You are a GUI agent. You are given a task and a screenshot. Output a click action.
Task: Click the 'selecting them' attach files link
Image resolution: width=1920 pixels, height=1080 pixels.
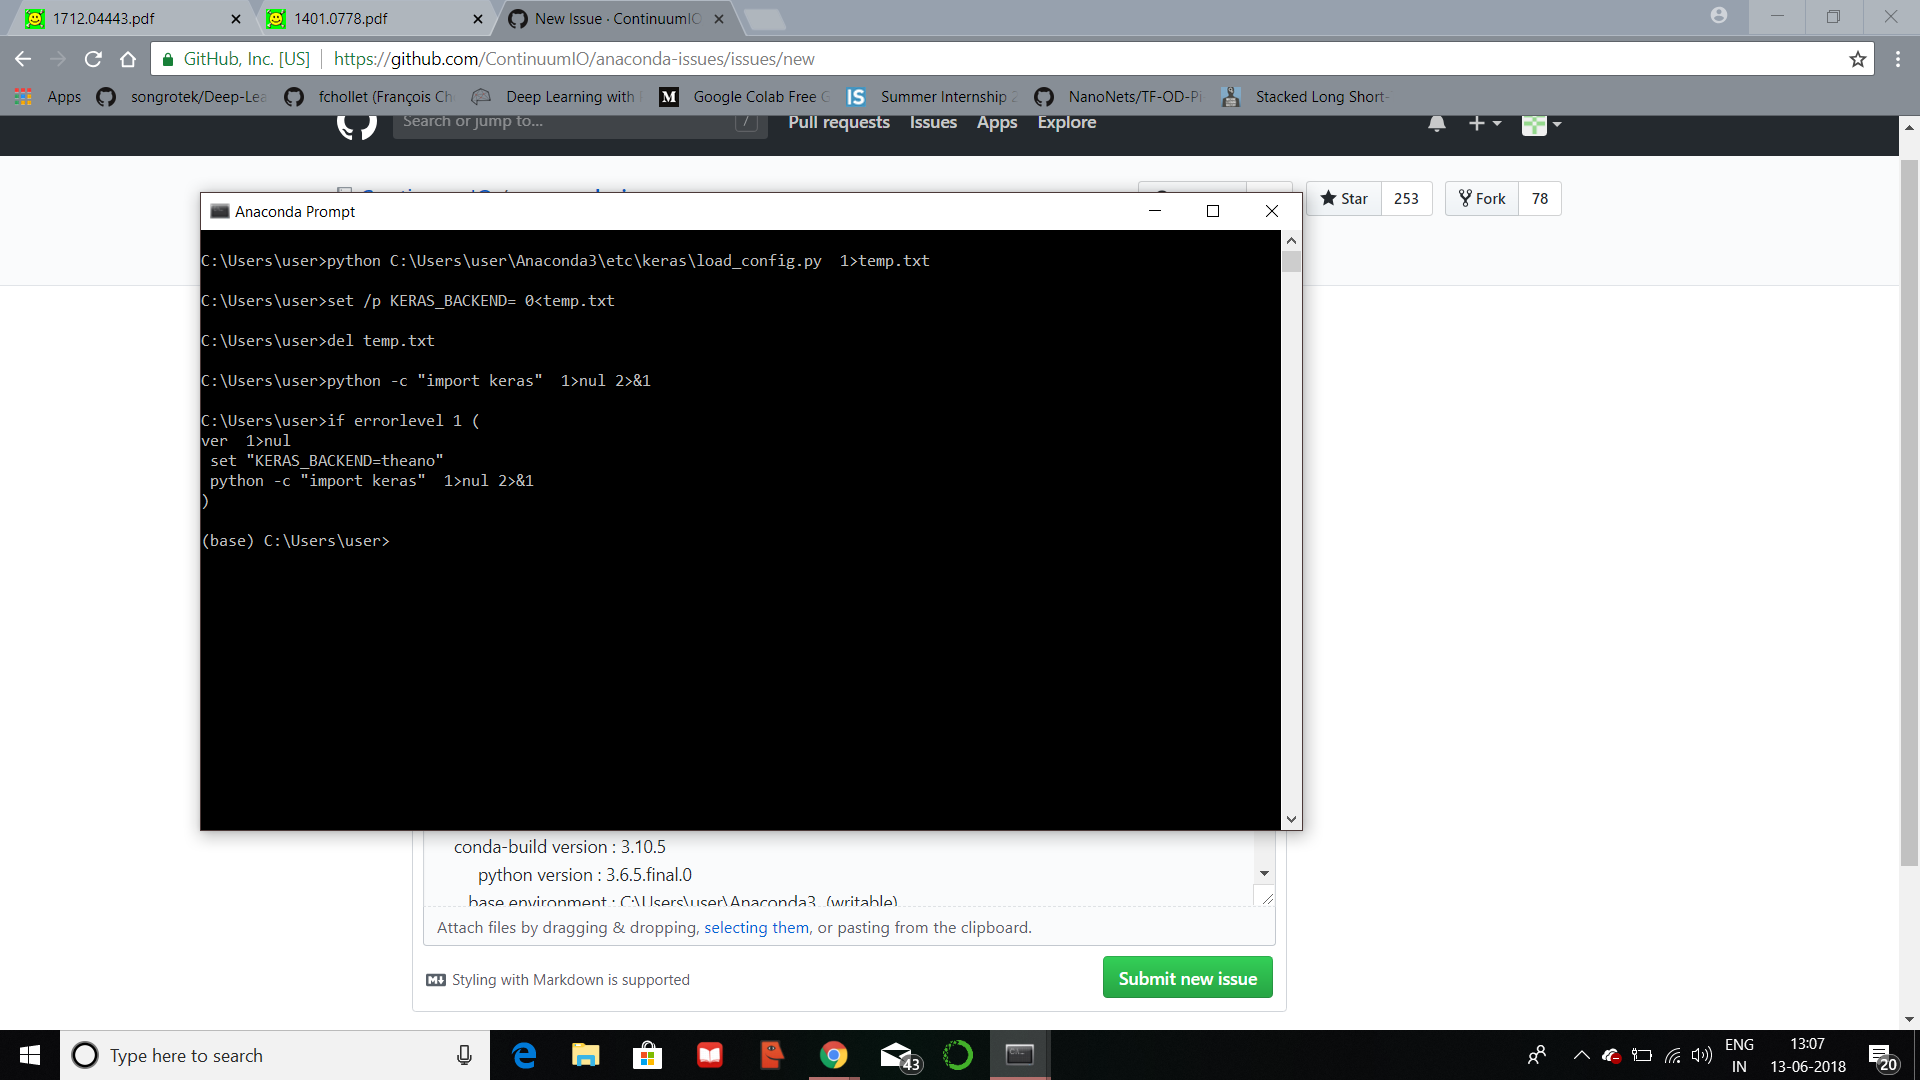click(x=756, y=927)
